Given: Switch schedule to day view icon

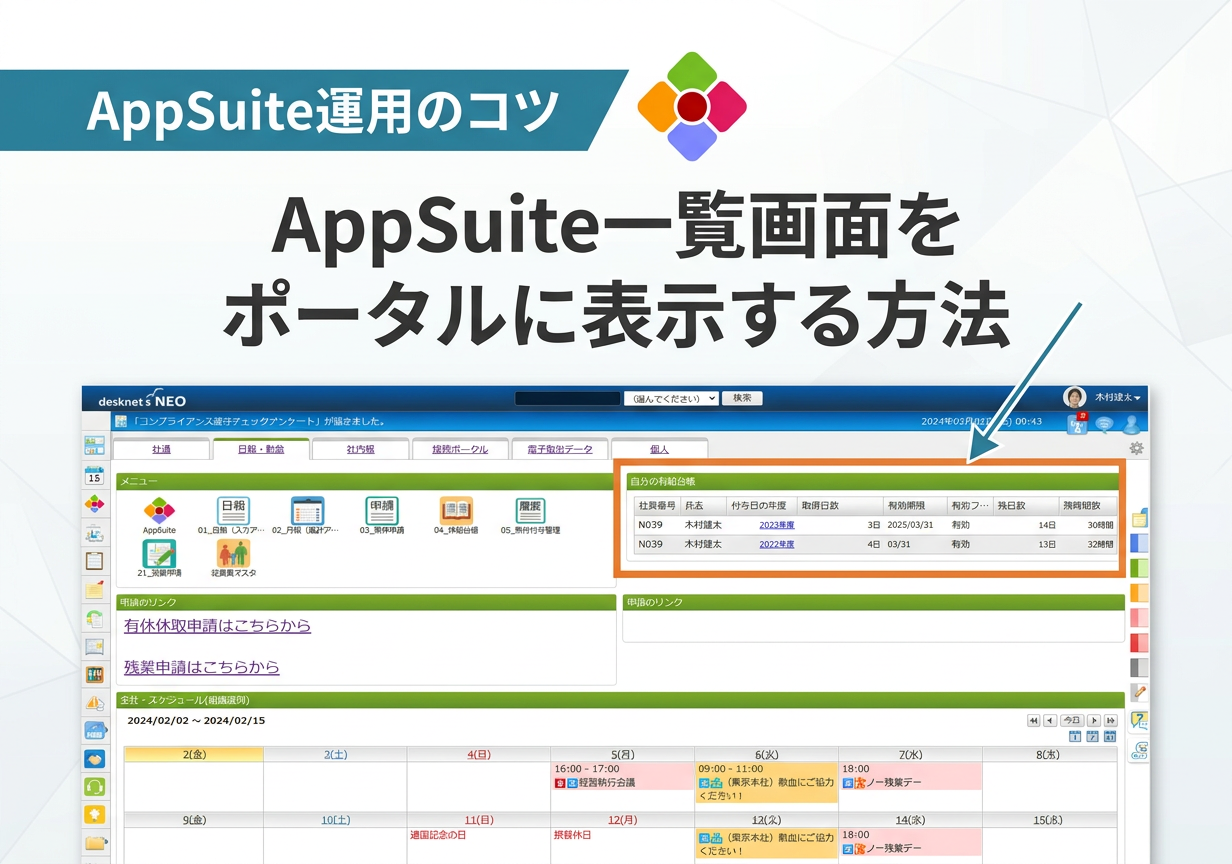Looking at the screenshot, I should coord(1076,737).
